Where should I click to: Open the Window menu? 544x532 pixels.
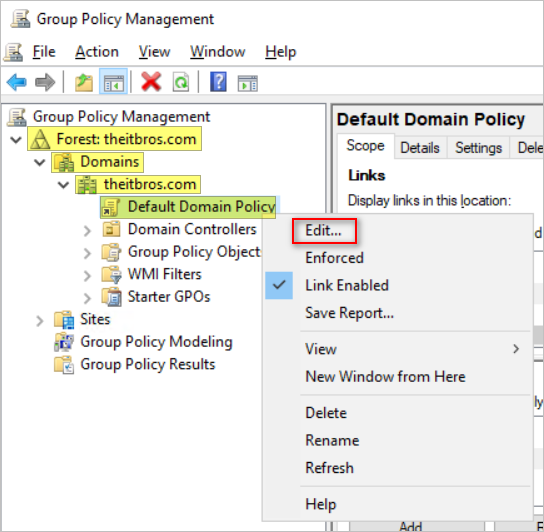click(x=218, y=52)
